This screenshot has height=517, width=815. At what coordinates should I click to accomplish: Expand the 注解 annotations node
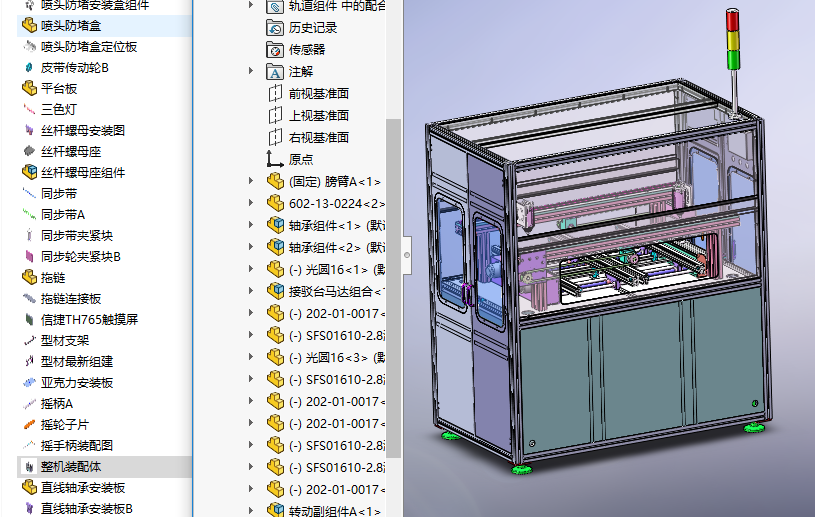[251, 71]
